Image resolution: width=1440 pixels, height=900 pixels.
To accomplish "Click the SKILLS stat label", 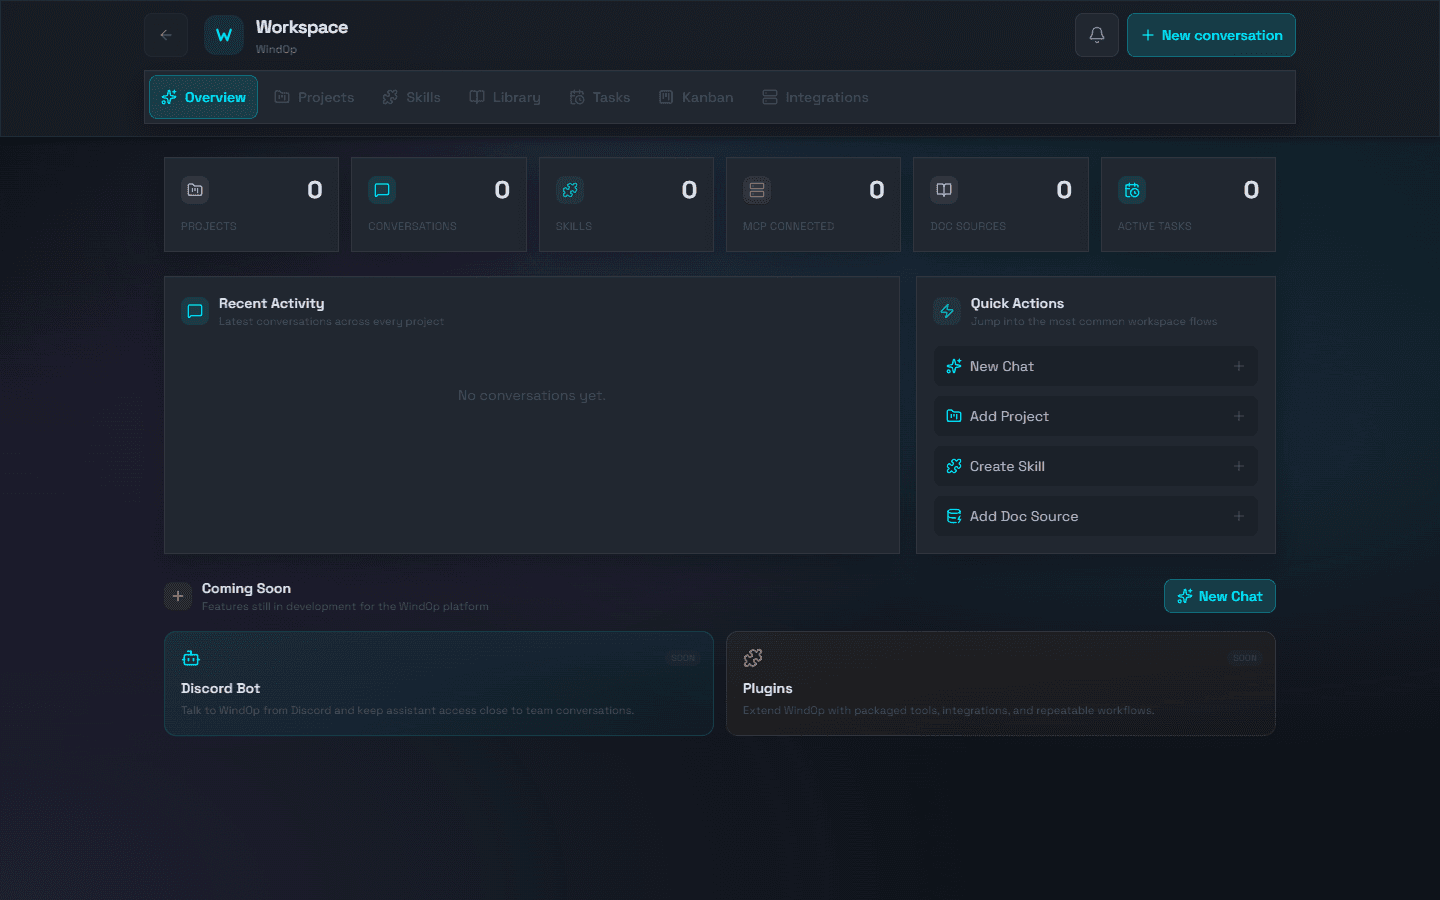I will 574,226.
